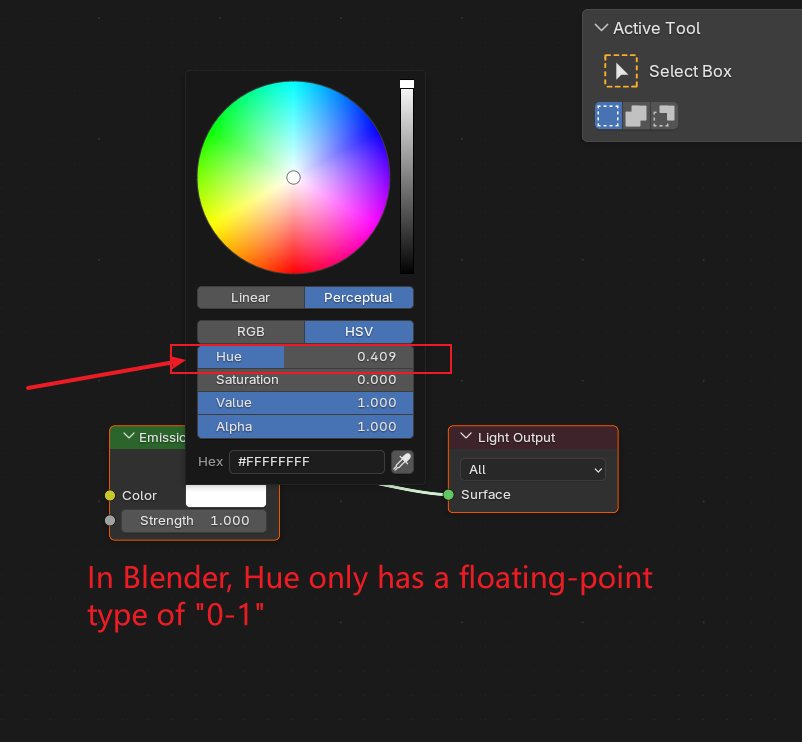The width and height of the screenshot is (802, 742).
Task: Click the center handle of the color wheel
Action: 293,177
